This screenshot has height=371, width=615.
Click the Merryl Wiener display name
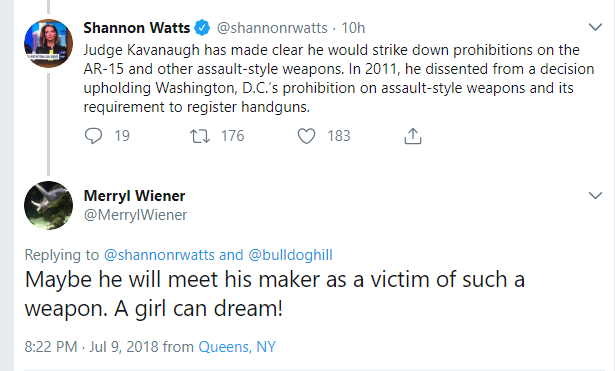click(134, 196)
